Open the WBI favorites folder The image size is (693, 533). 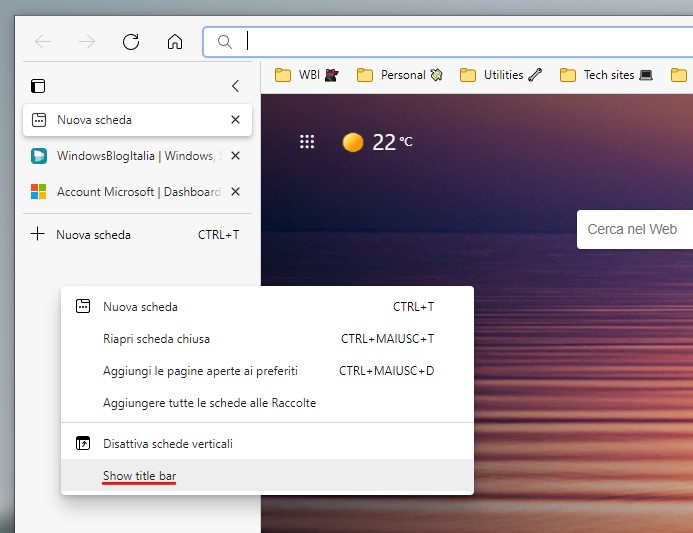point(306,75)
